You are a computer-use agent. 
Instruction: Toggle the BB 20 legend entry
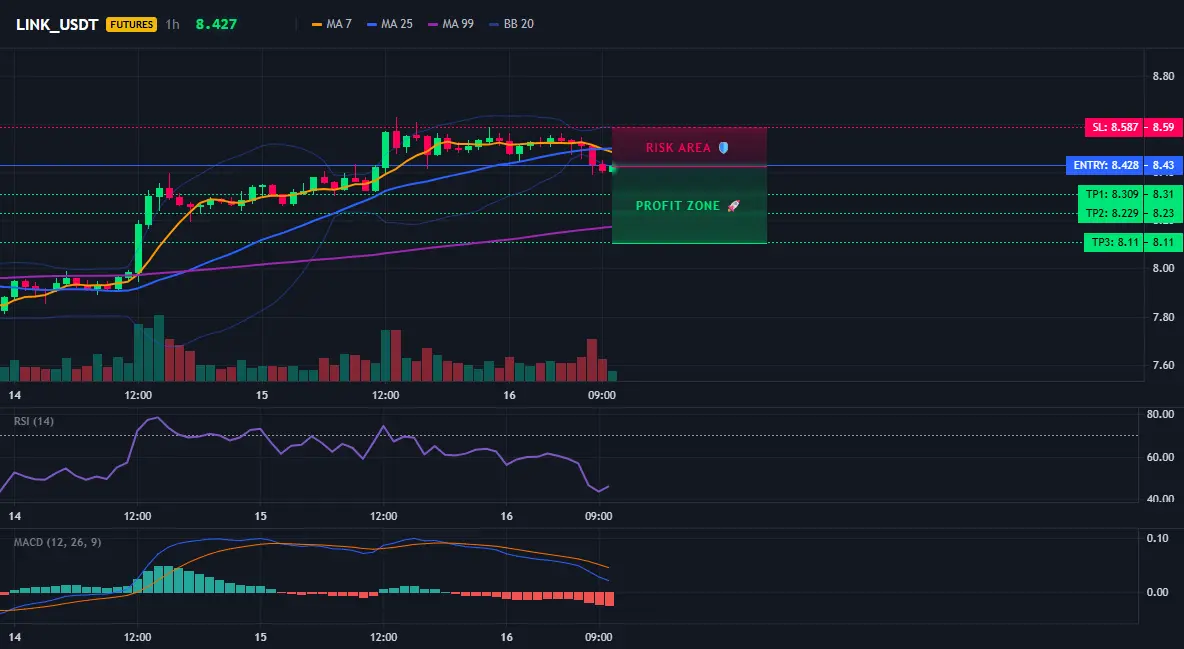pyautogui.click(x=511, y=24)
